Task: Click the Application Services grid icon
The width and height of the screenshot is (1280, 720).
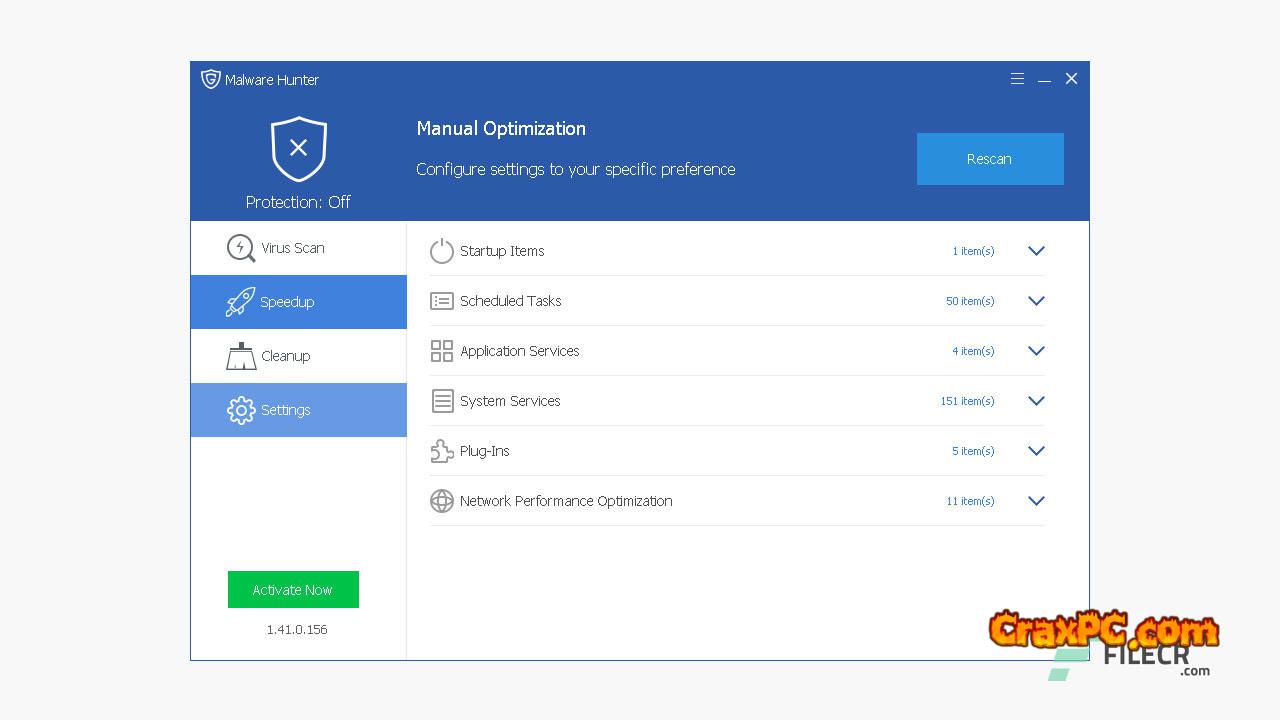Action: [x=441, y=351]
